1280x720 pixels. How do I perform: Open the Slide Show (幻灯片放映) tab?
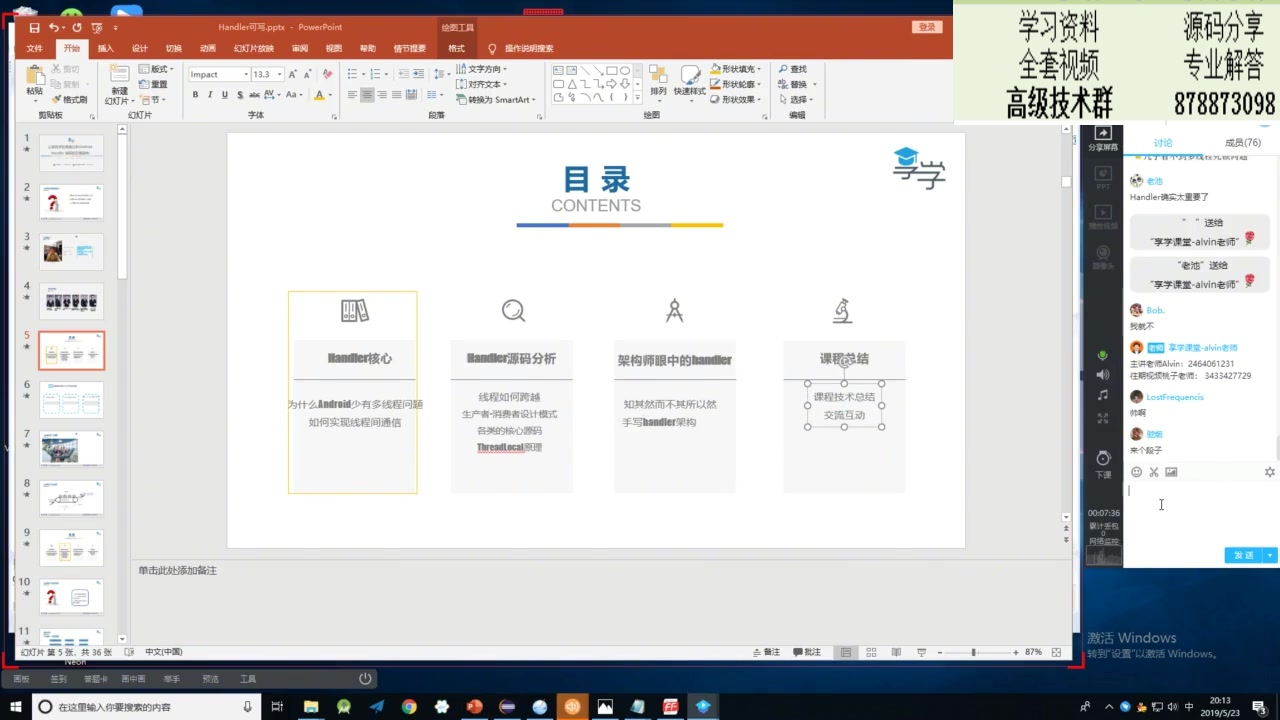pyautogui.click(x=254, y=48)
